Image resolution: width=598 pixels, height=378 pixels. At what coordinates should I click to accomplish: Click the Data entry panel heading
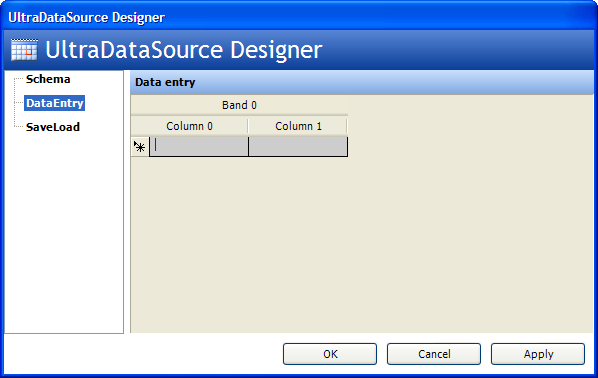165,82
